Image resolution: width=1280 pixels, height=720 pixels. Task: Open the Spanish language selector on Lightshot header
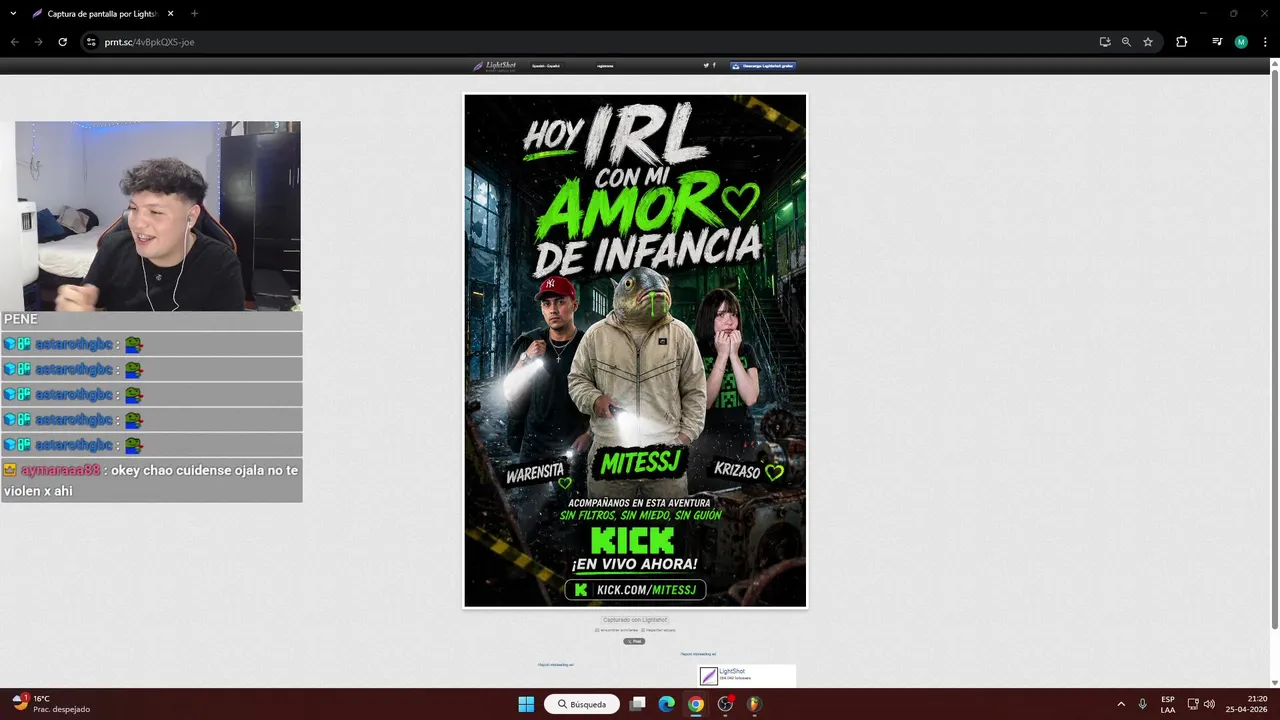(546, 66)
